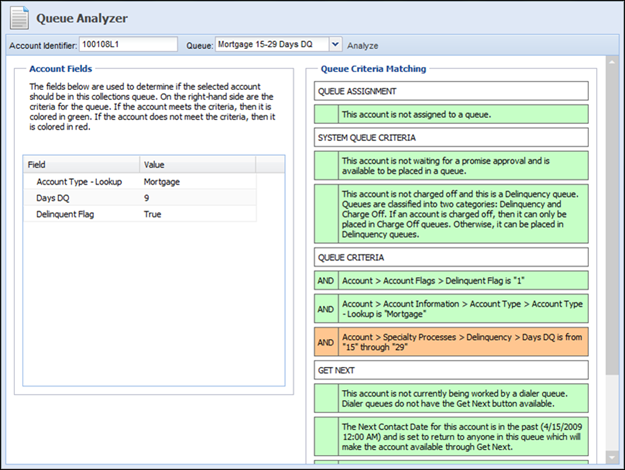Click the Account Type Lookup is Mortgage criterion
The height and width of the screenshot is (470, 625).
pos(451,309)
